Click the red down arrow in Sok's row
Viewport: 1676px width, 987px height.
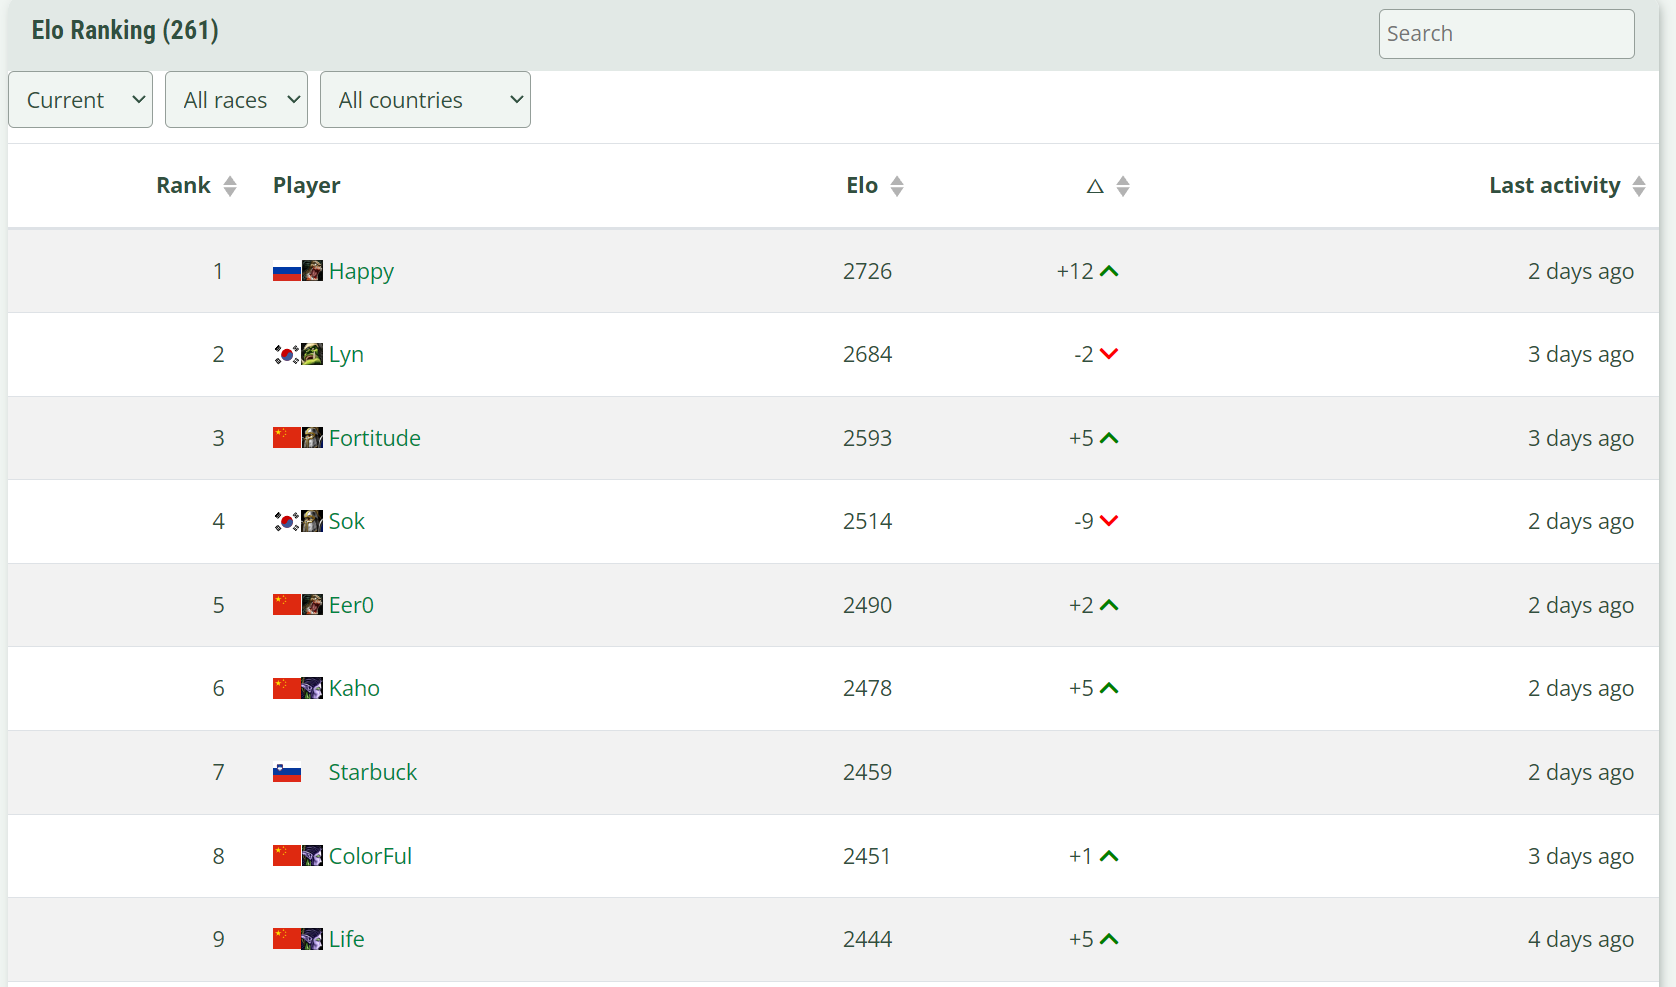(x=1109, y=521)
